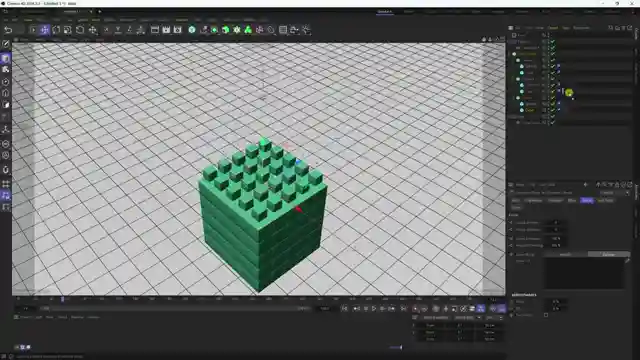
Task: Open Render Settings clapperboard with gear
Action: (x=178, y=30)
